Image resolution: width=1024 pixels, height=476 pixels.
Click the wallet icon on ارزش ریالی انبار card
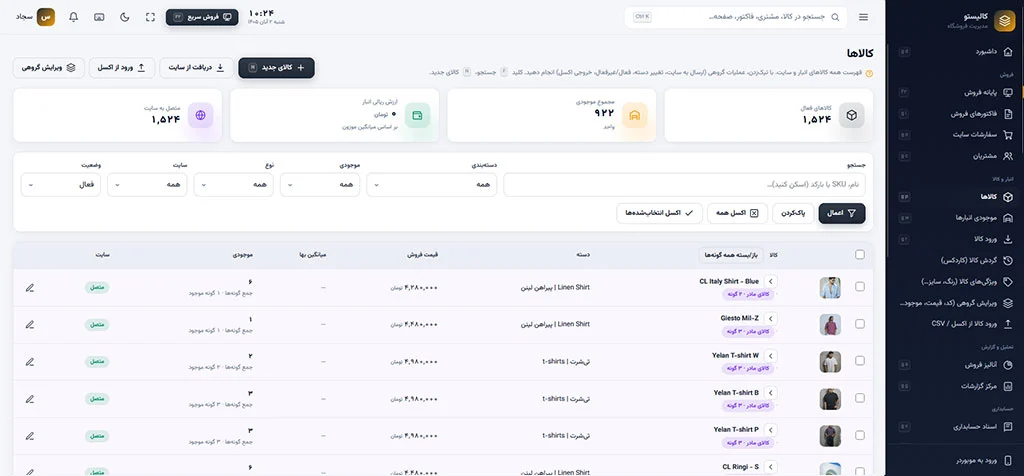(417, 116)
